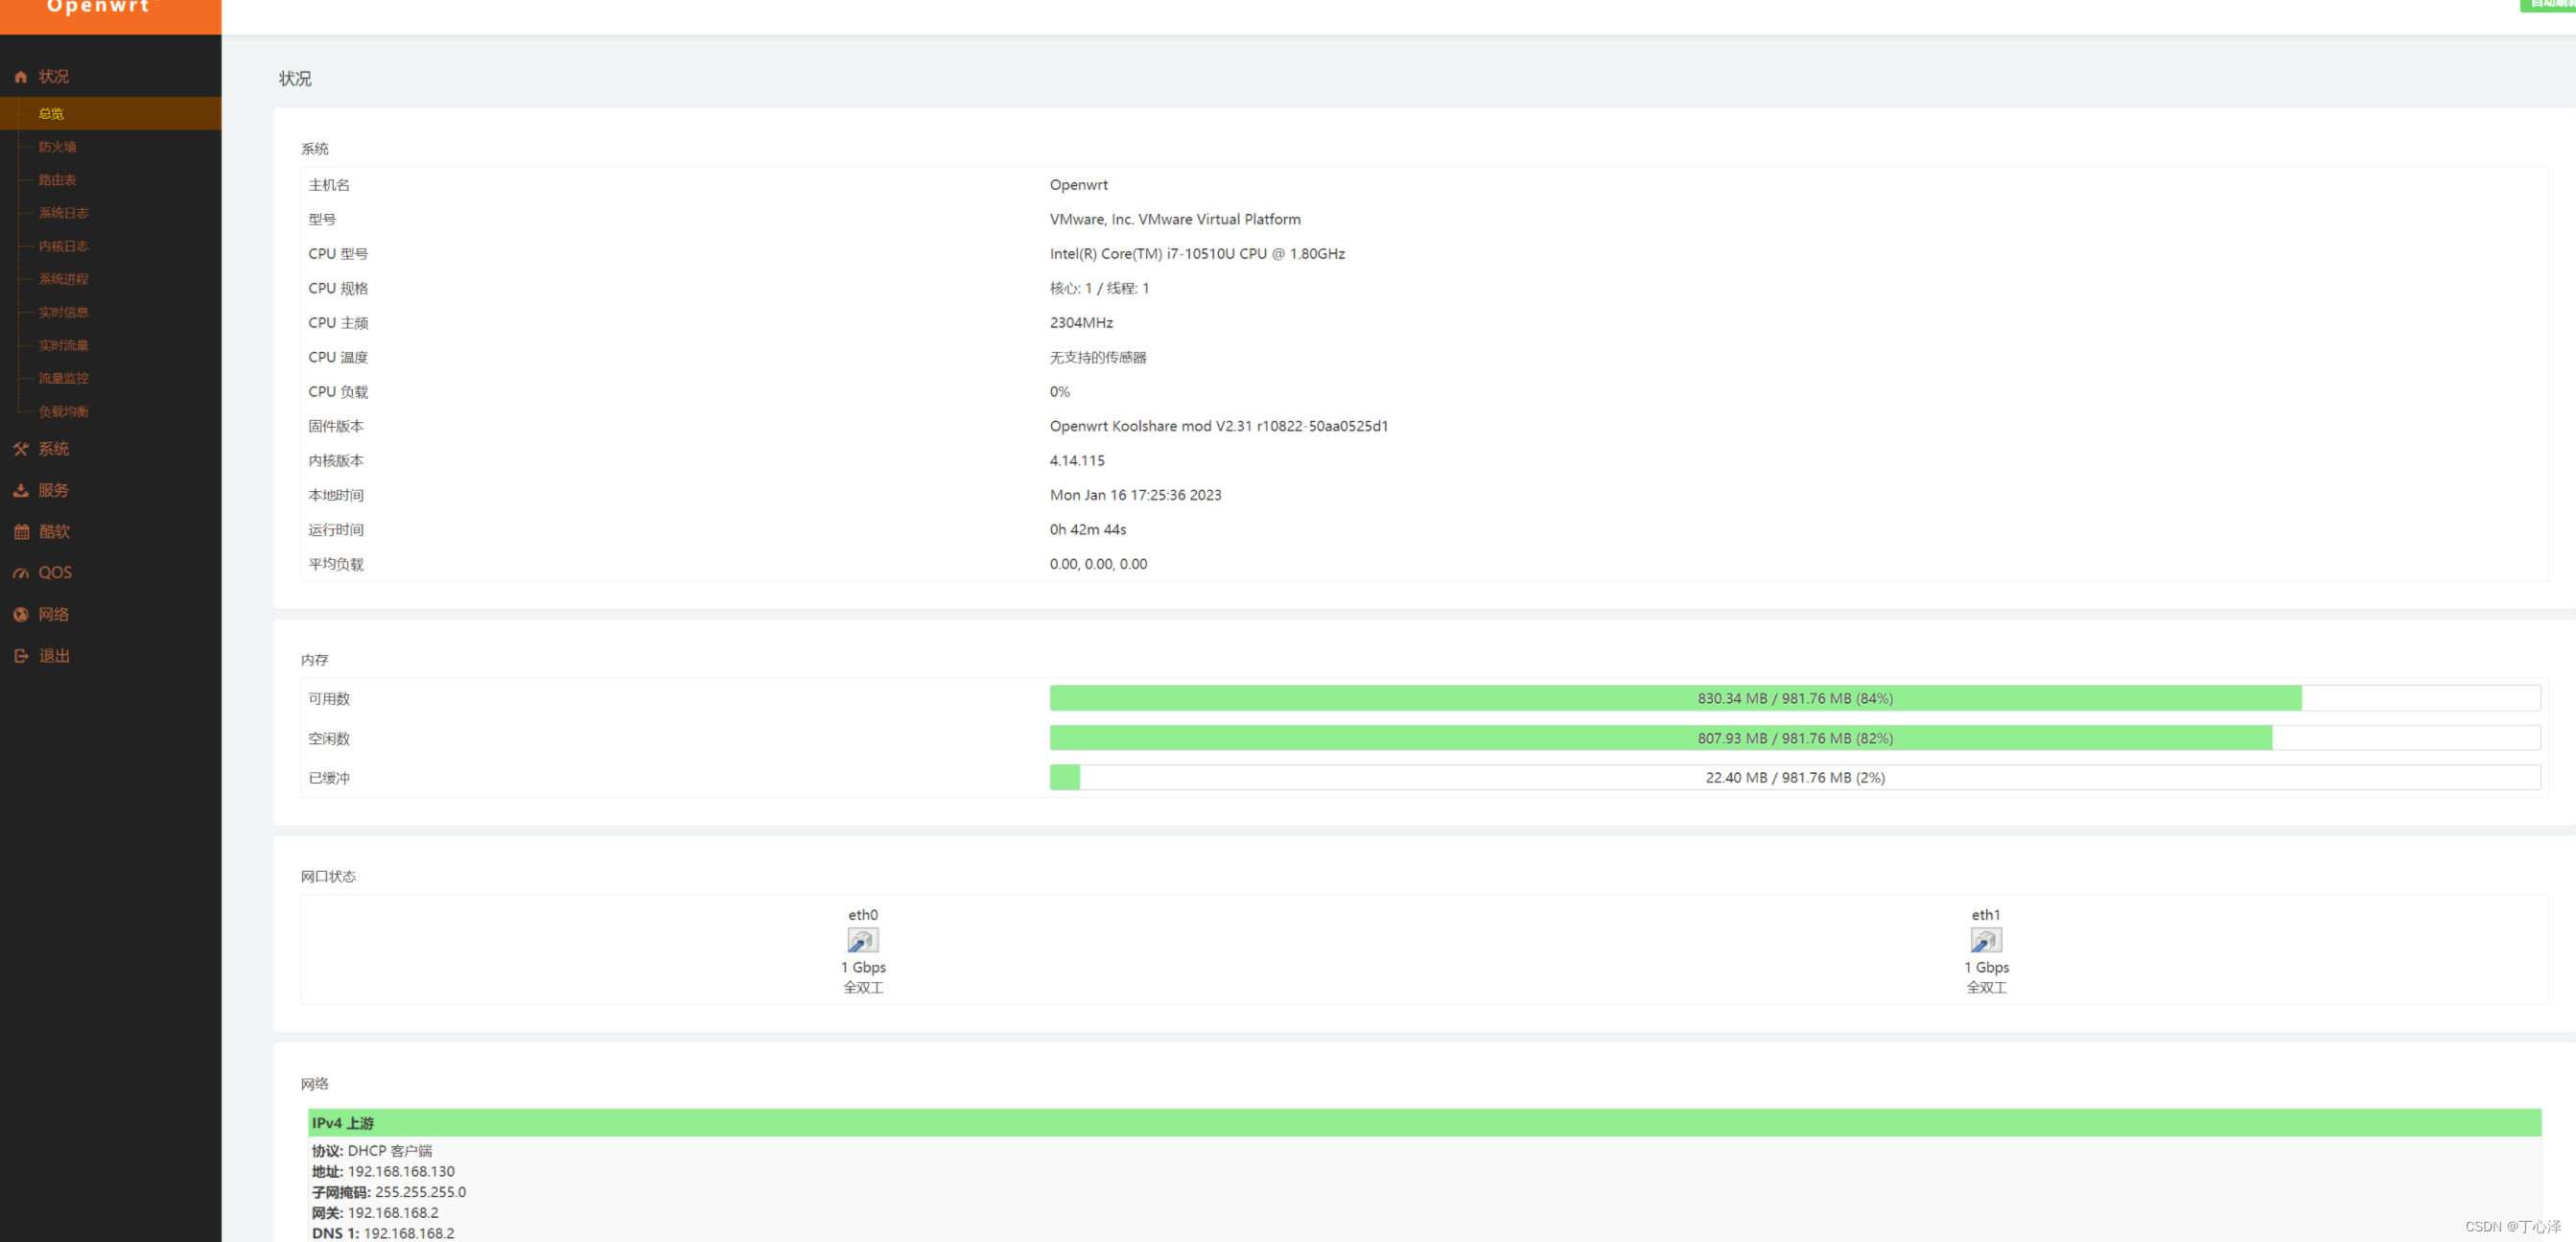Click the globe icon beside 网络
The image size is (2576, 1242).
click(20, 615)
